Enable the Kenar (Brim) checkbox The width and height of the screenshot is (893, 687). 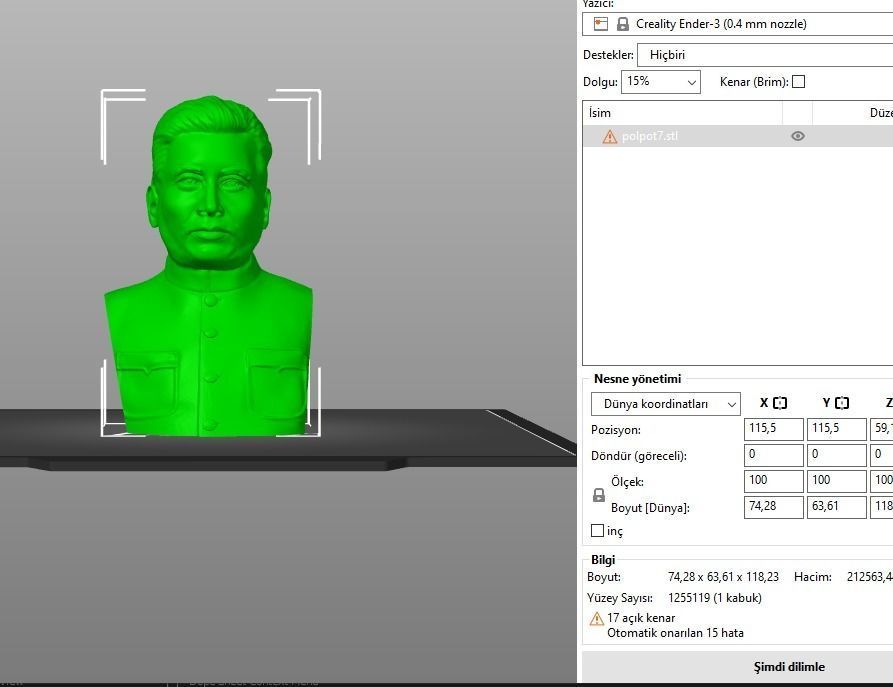point(798,81)
